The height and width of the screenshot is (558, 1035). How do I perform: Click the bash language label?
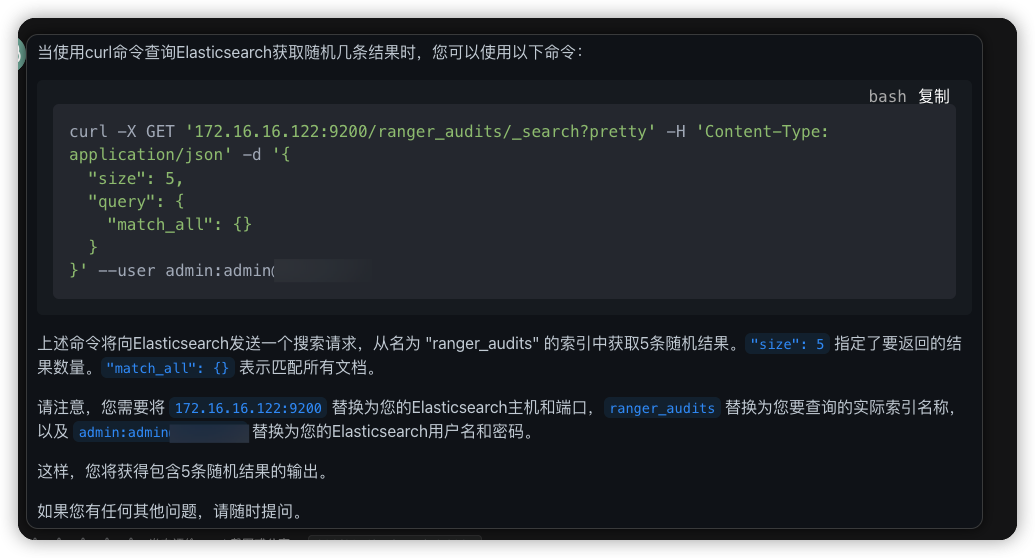(x=887, y=96)
